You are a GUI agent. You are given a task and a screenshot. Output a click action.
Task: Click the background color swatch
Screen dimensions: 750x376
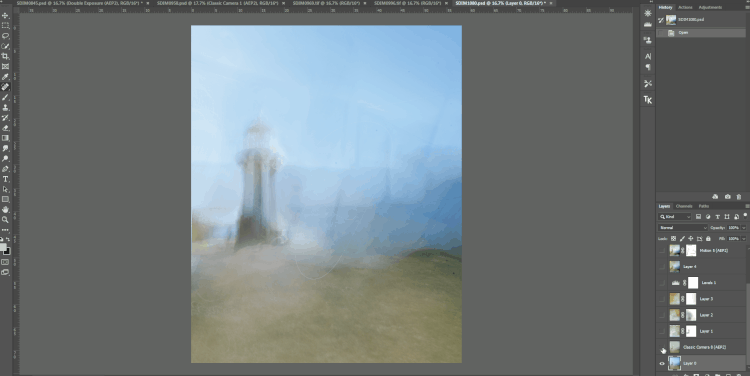click(x=7, y=252)
